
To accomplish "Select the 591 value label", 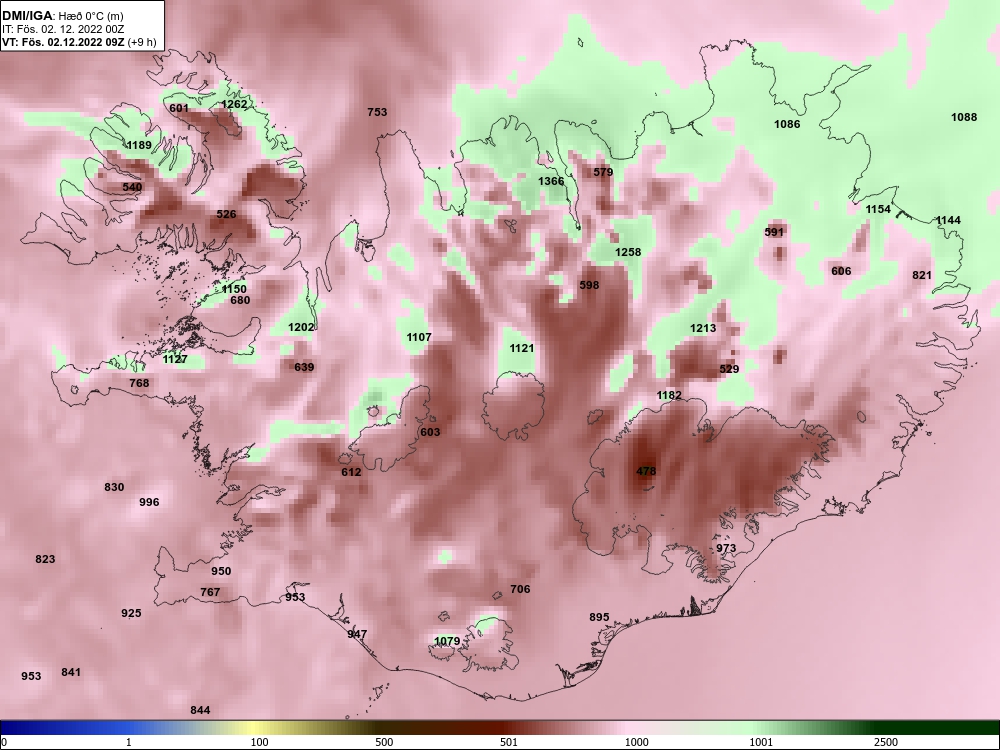I will [774, 232].
